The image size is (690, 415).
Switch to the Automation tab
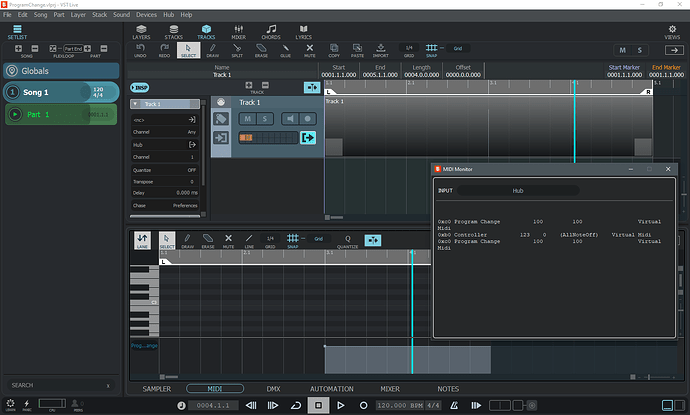tap(331, 388)
